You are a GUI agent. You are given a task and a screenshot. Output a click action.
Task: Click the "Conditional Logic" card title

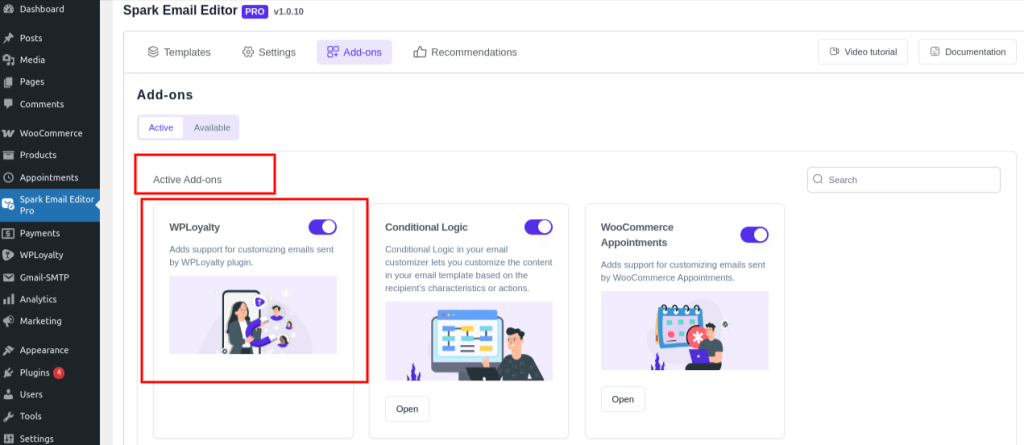point(426,227)
